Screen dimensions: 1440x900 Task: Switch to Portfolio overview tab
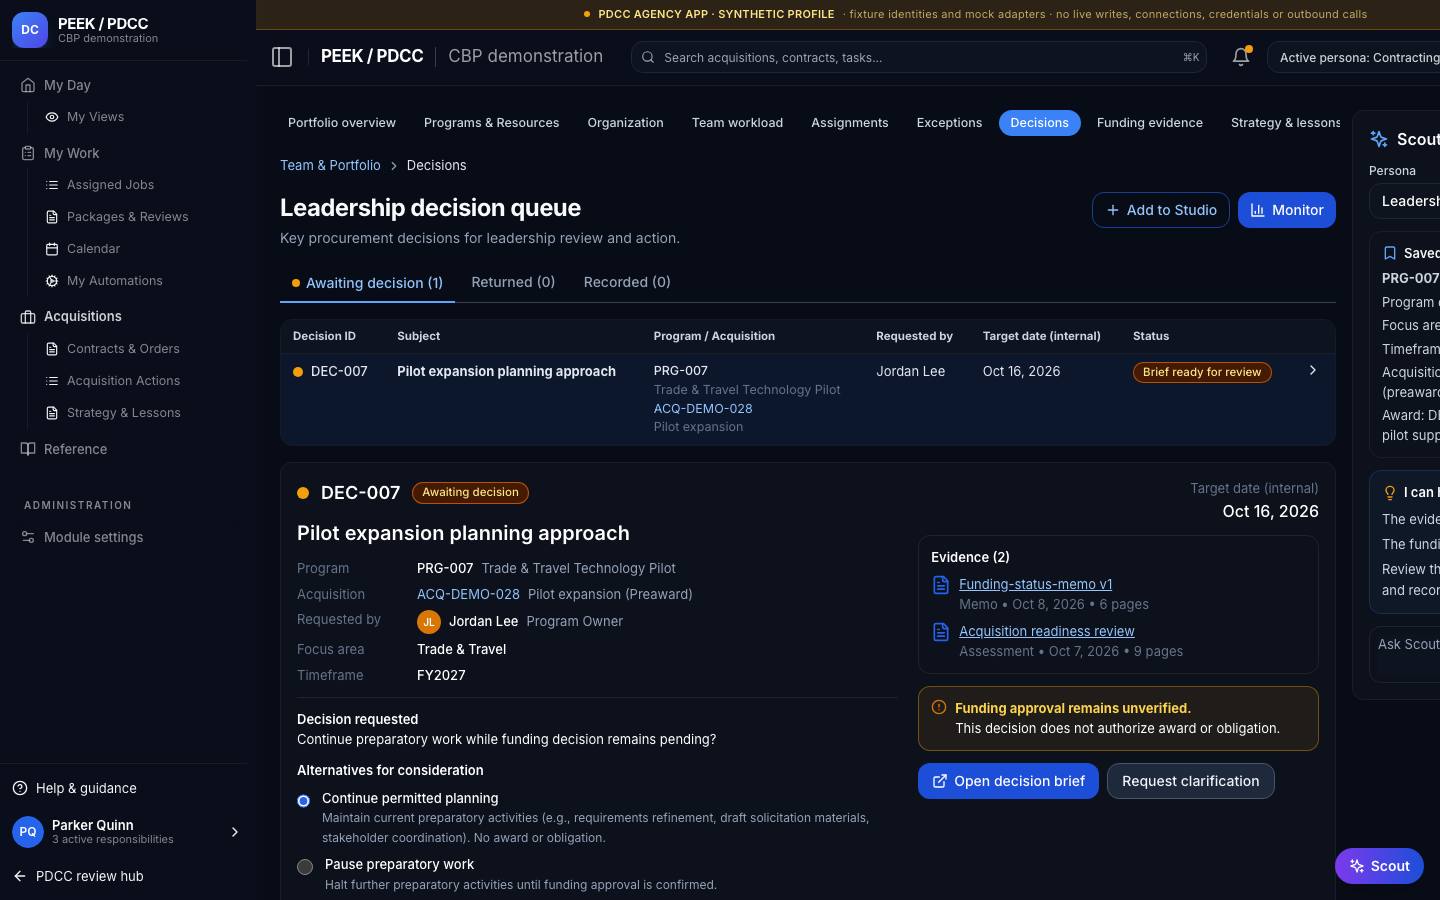click(342, 123)
